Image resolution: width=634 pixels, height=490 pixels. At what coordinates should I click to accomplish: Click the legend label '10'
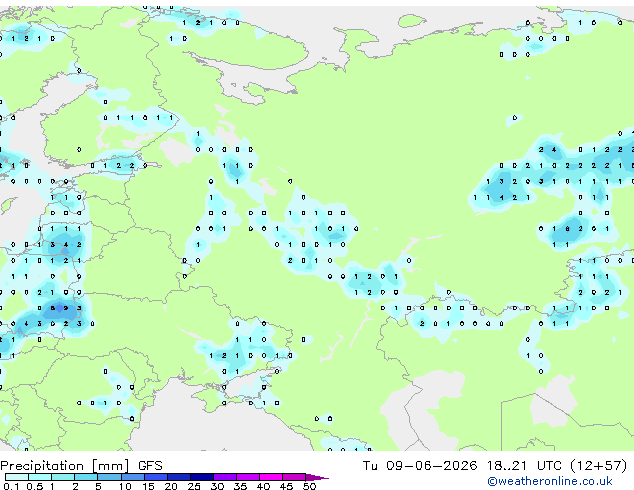tap(125, 486)
